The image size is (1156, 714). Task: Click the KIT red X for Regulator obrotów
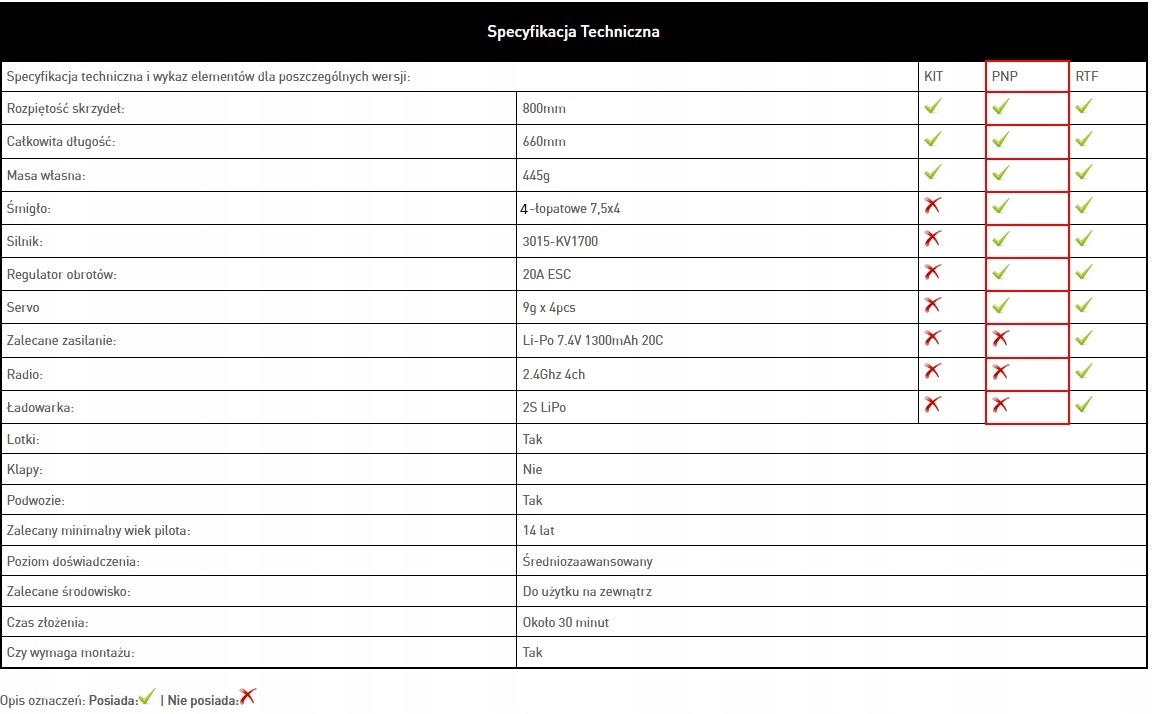point(933,272)
